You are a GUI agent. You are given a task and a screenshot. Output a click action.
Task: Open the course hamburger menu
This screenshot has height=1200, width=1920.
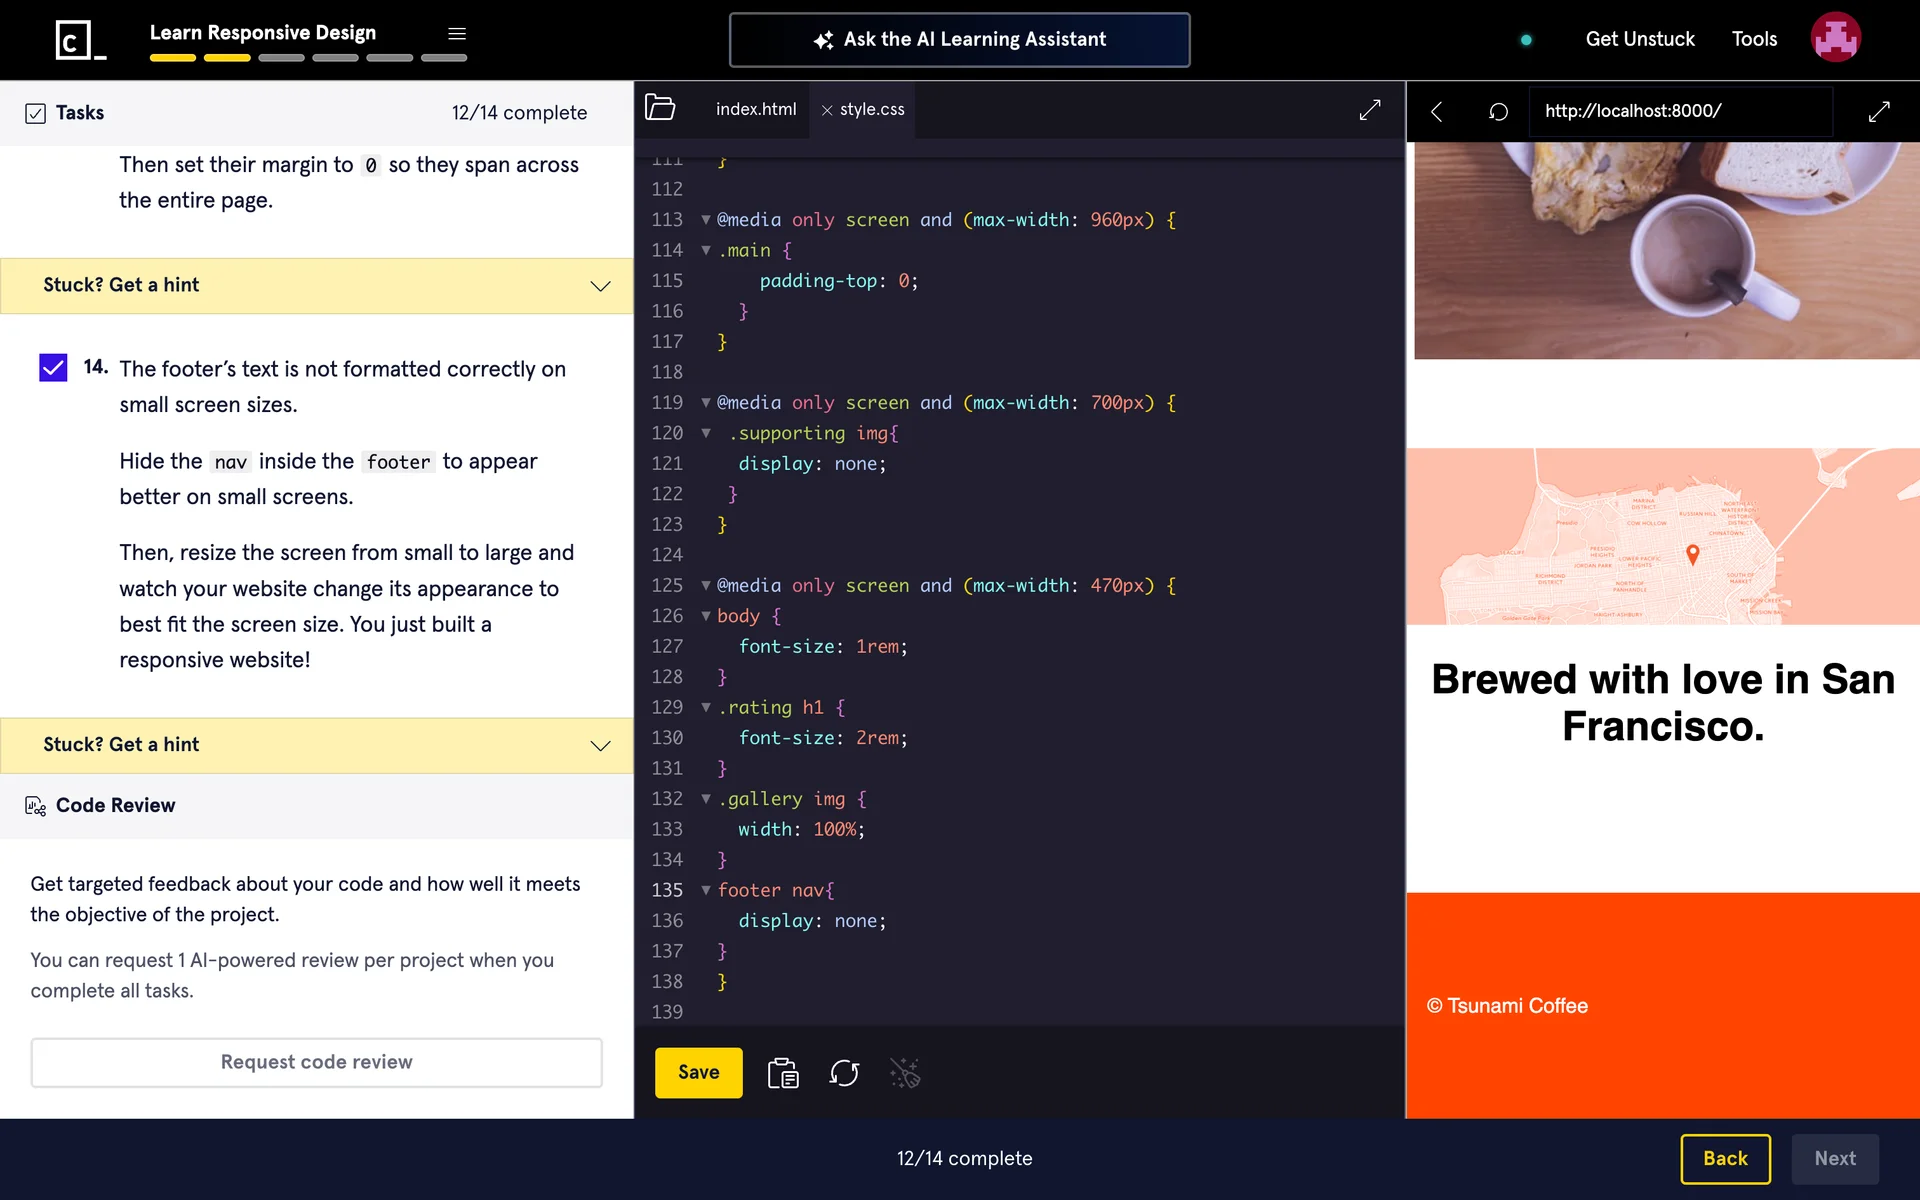[x=457, y=34]
